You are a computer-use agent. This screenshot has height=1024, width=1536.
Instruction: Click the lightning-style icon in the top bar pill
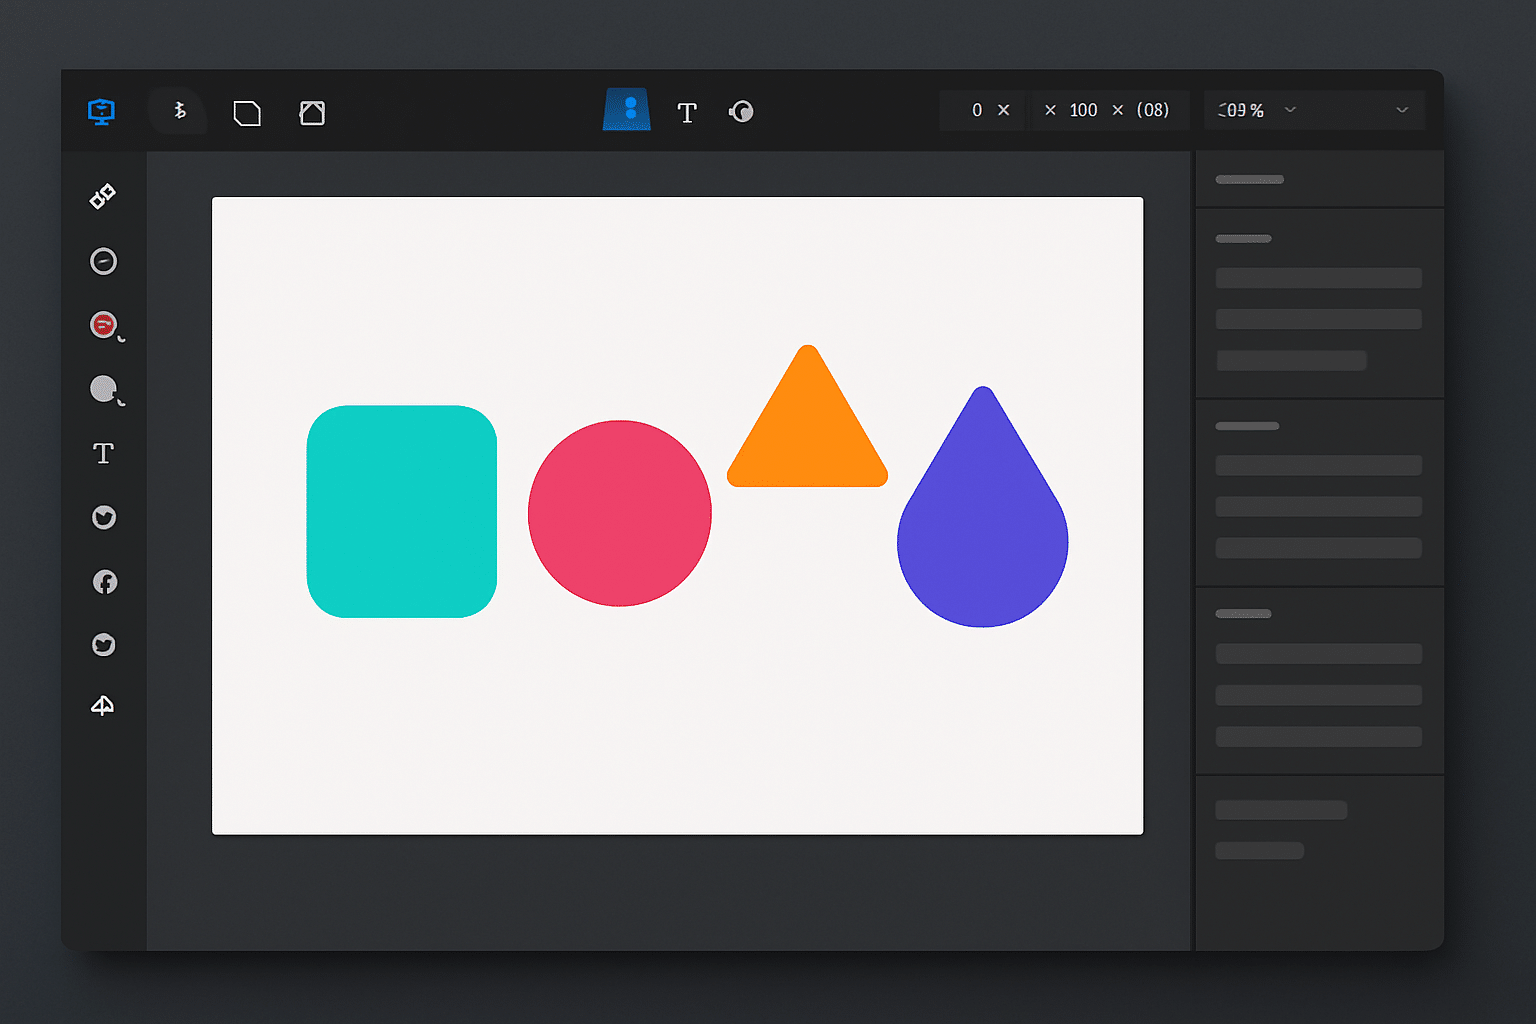(x=179, y=110)
